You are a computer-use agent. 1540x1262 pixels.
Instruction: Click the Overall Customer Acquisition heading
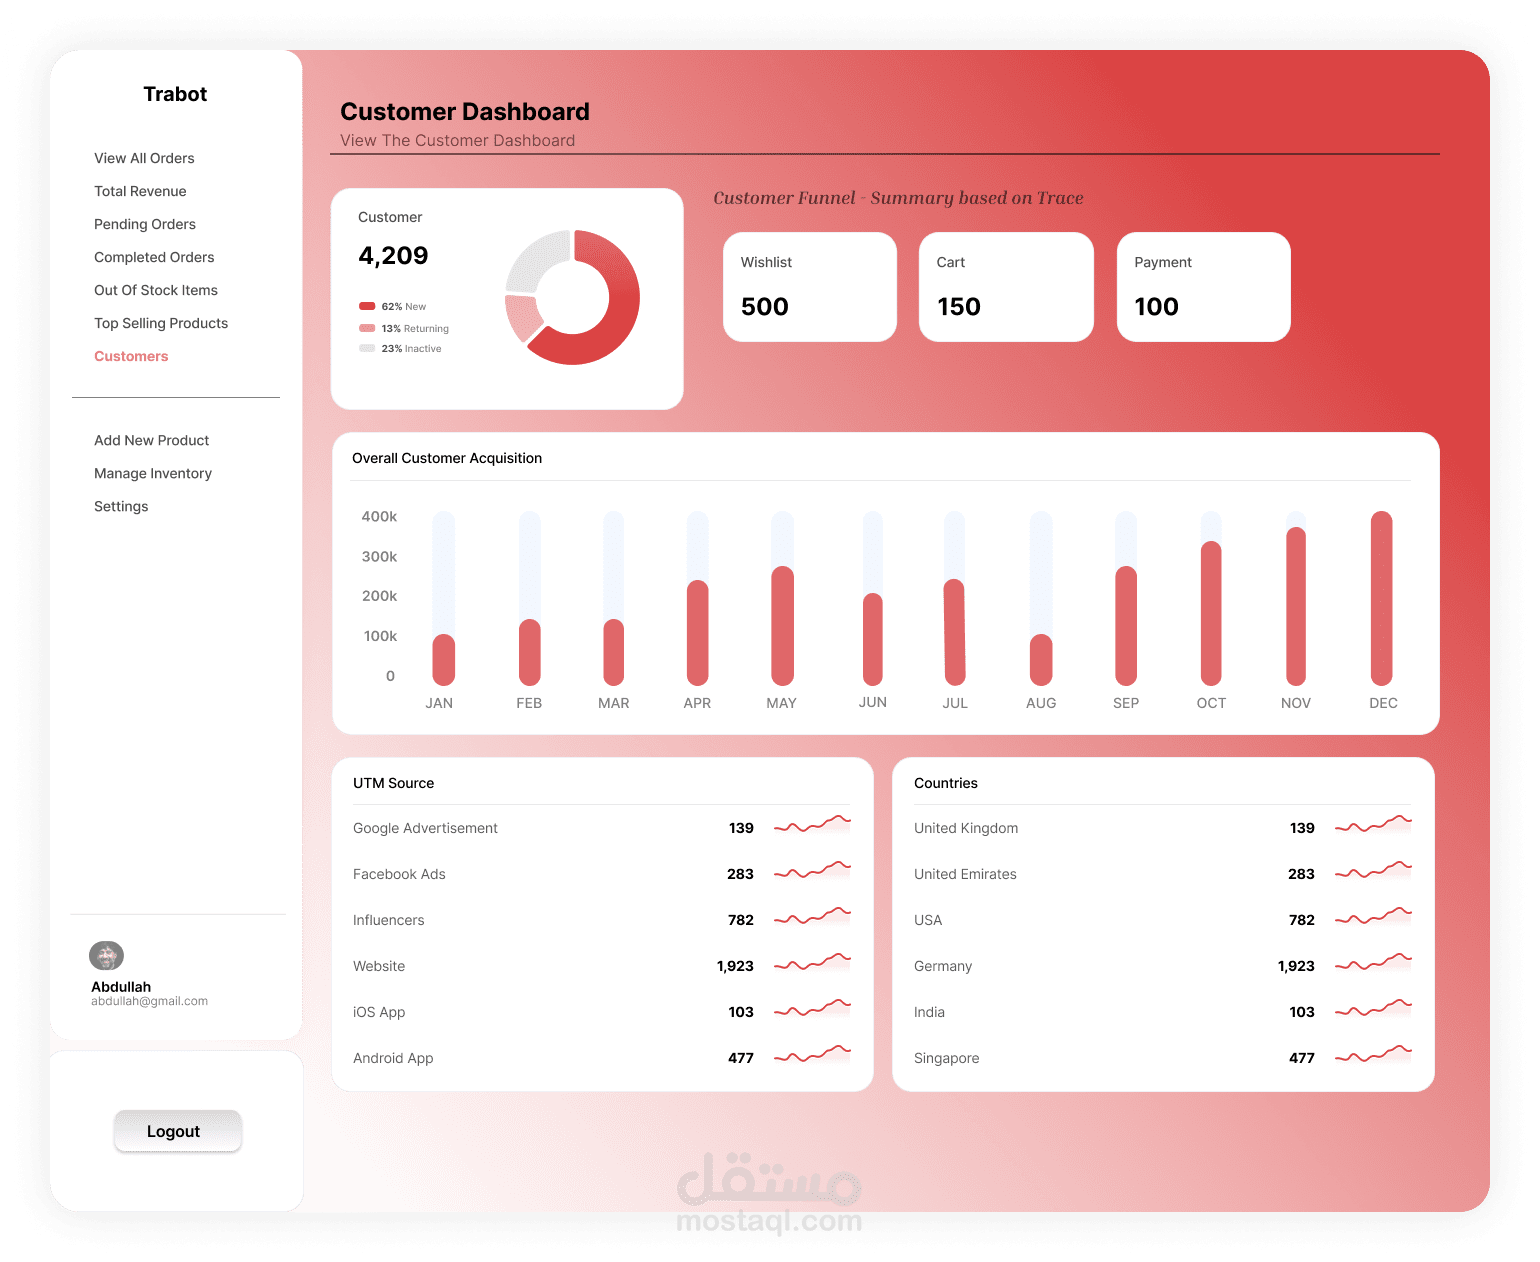click(x=447, y=458)
